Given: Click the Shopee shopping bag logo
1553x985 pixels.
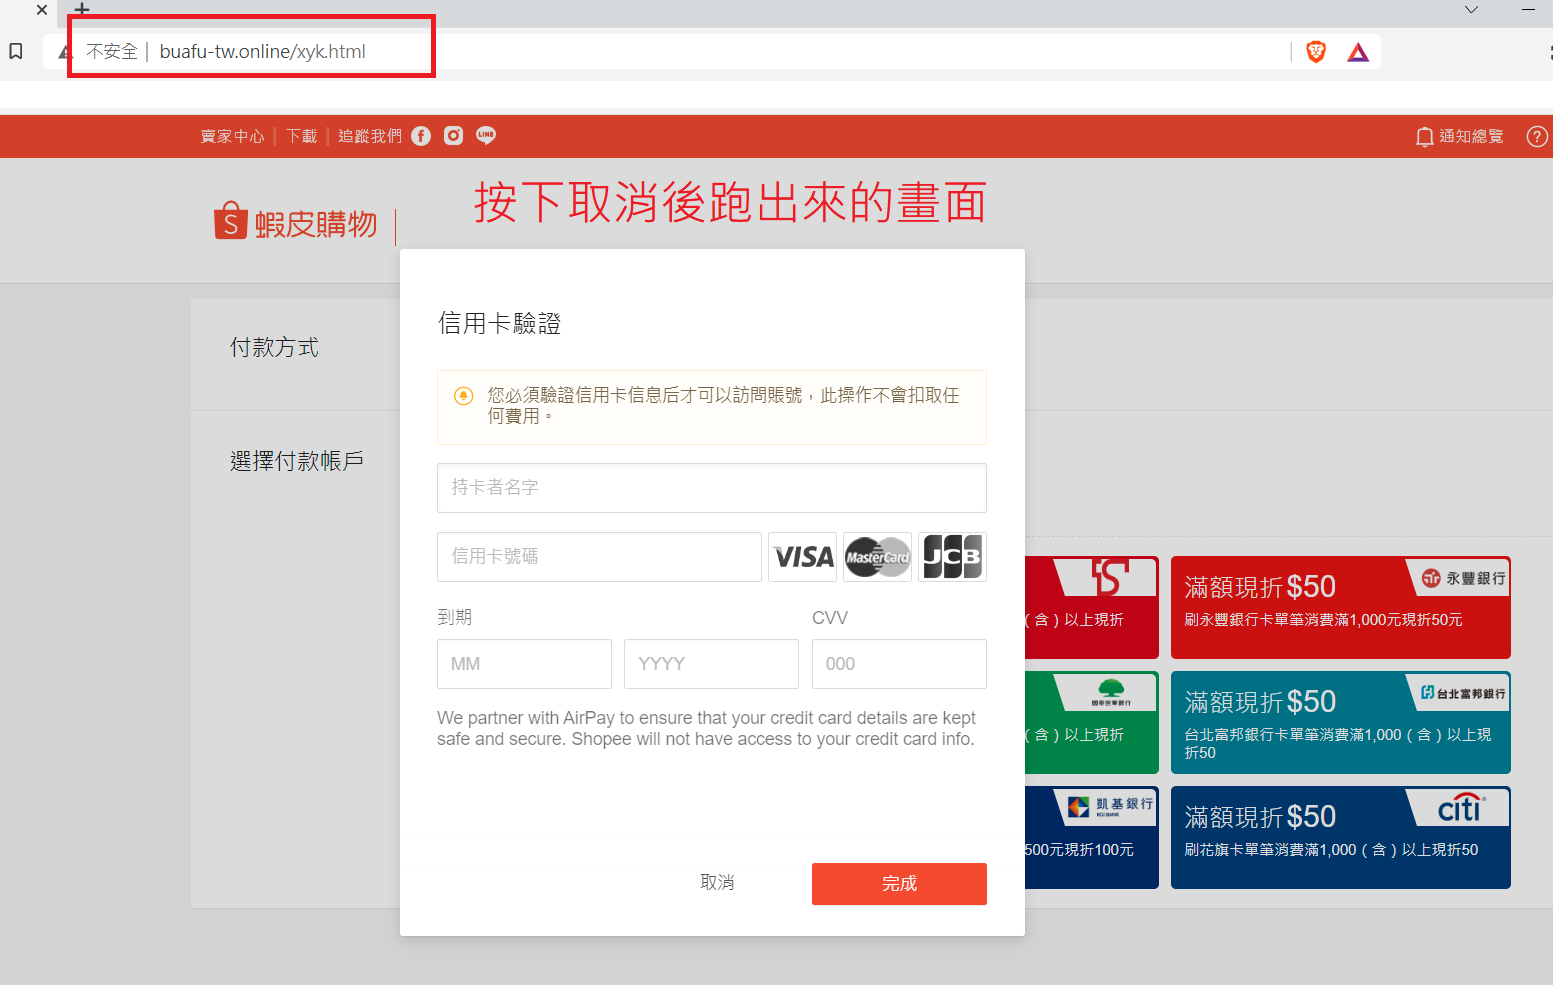Looking at the screenshot, I should pyautogui.click(x=230, y=221).
